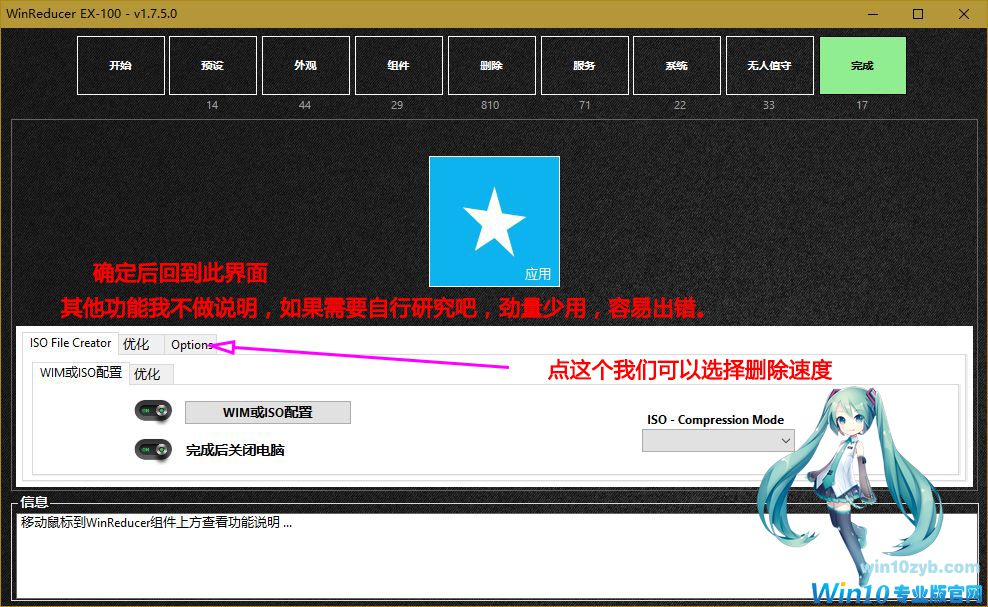Open the 系统 system tile
988x607 pixels.
point(676,66)
